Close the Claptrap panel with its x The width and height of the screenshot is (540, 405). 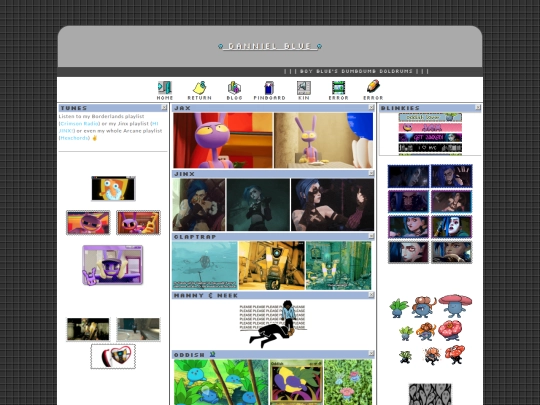click(371, 236)
